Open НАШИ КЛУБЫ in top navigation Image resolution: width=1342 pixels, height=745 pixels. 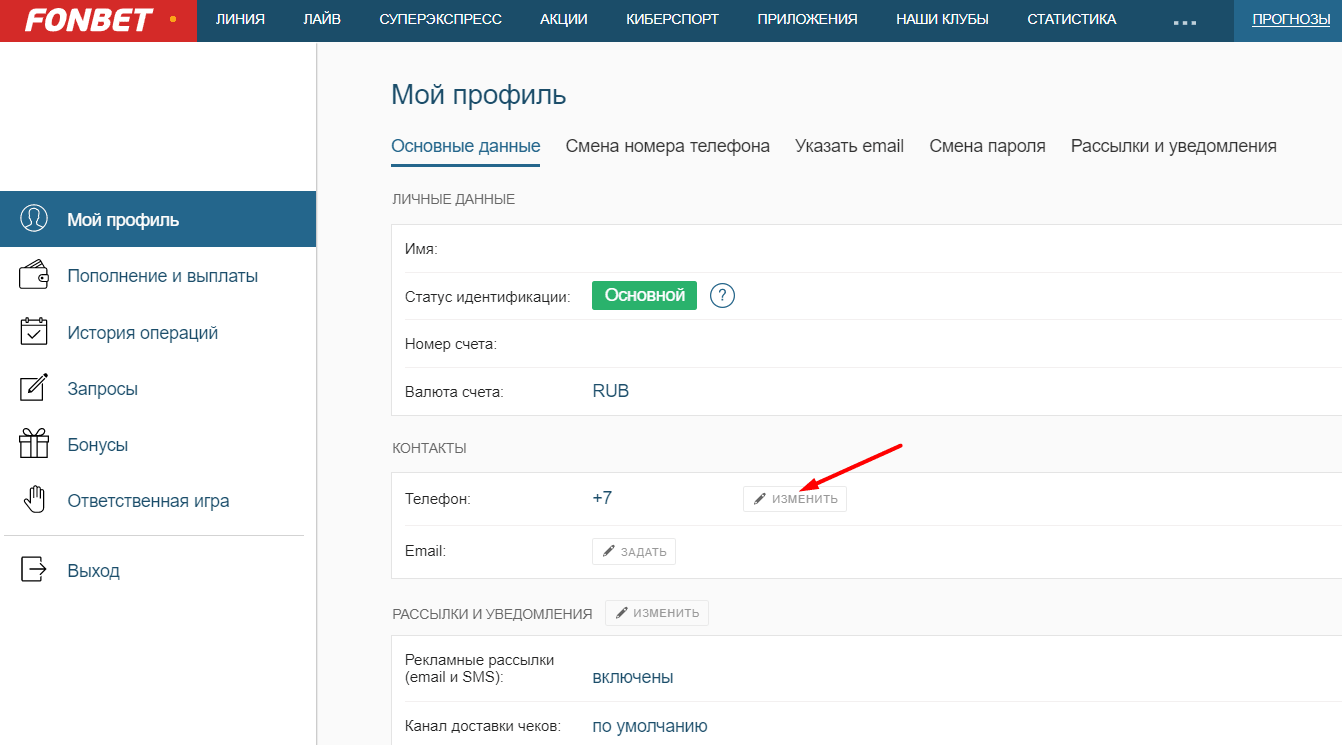pos(942,19)
